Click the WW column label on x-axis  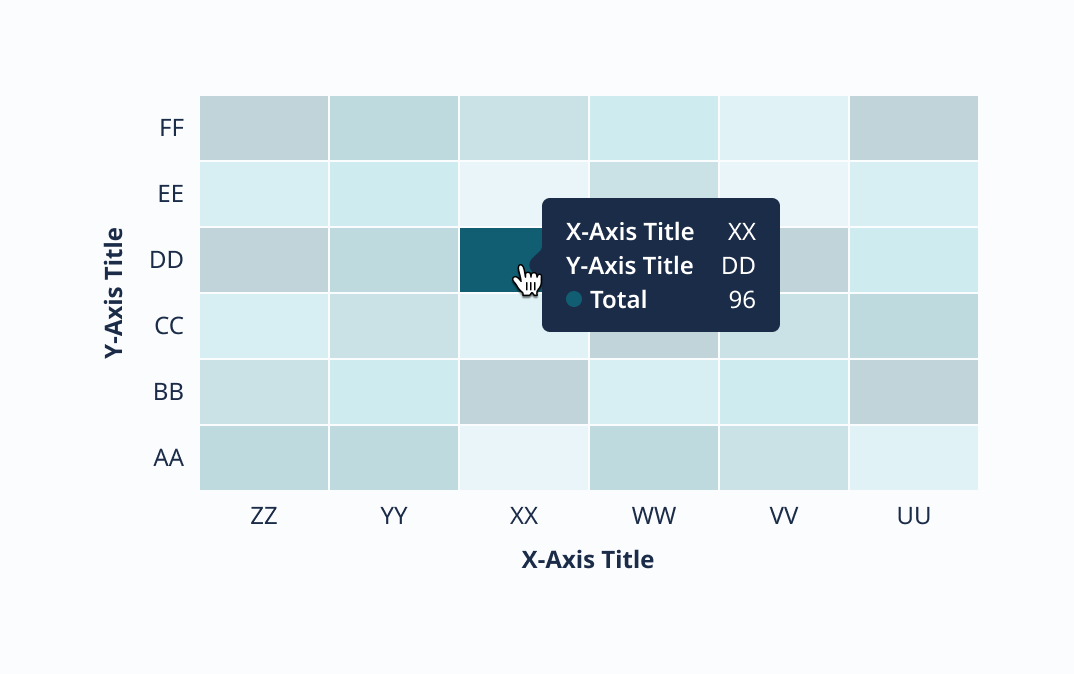(x=653, y=516)
